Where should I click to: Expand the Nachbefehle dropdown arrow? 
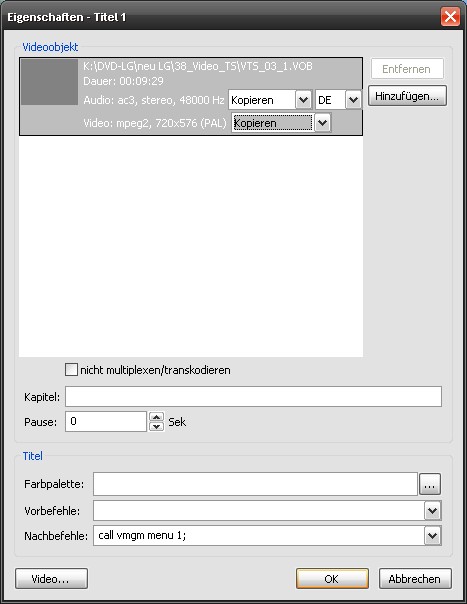433,536
